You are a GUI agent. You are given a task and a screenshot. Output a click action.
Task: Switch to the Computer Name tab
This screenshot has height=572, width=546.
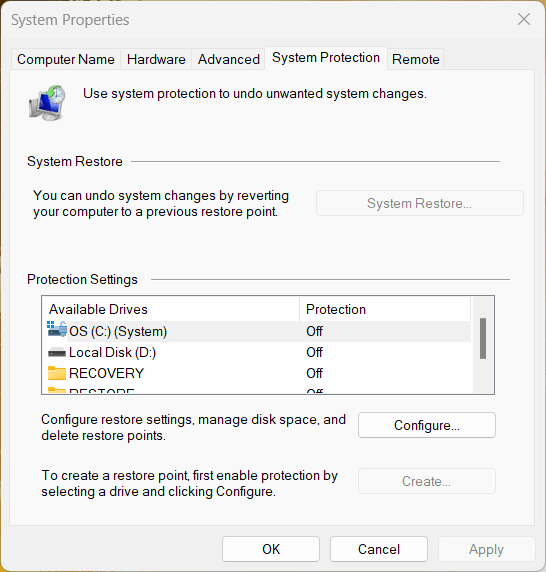[66, 59]
